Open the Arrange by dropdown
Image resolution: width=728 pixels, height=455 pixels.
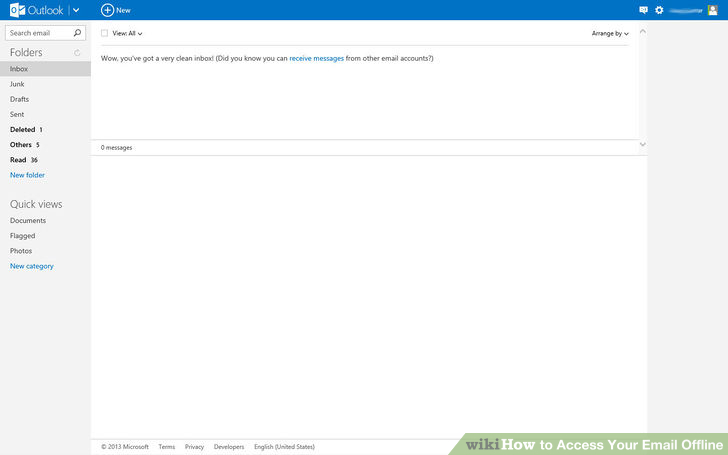click(610, 33)
